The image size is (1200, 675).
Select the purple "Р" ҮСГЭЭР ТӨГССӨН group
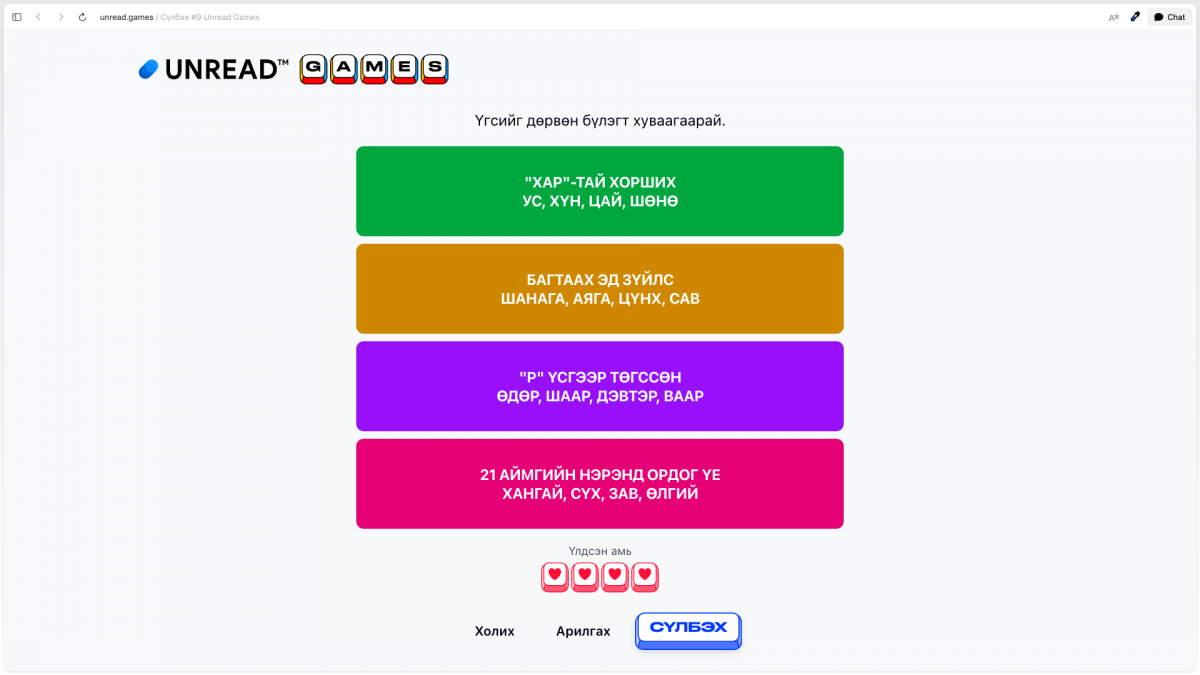(600, 386)
